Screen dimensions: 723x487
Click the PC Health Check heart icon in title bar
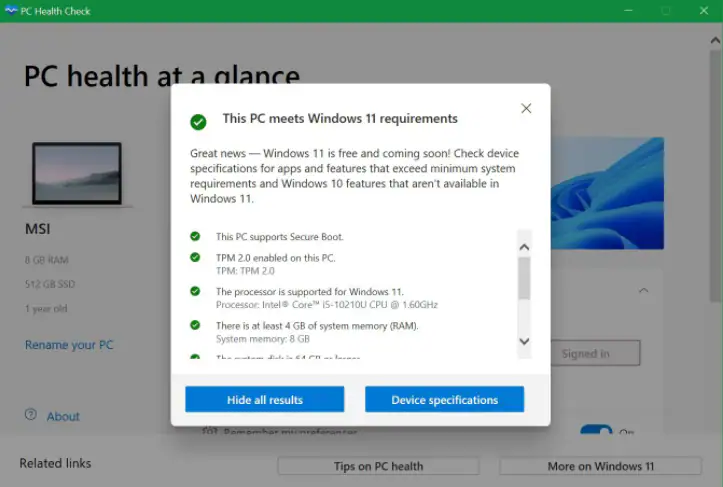coord(11,10)
